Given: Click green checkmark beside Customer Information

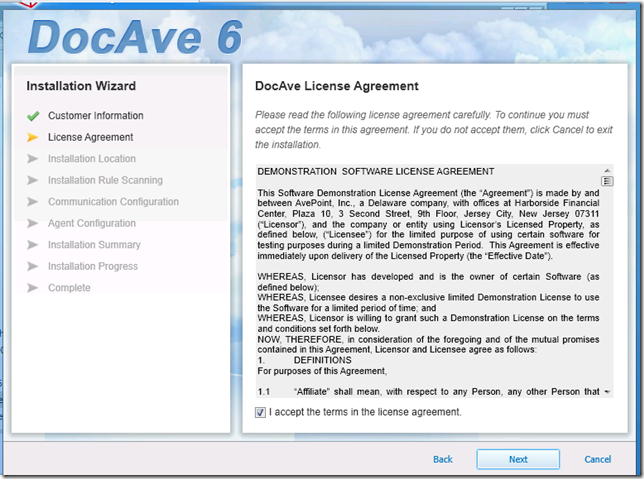Looking at the screenshot, I should click(33, 116).
